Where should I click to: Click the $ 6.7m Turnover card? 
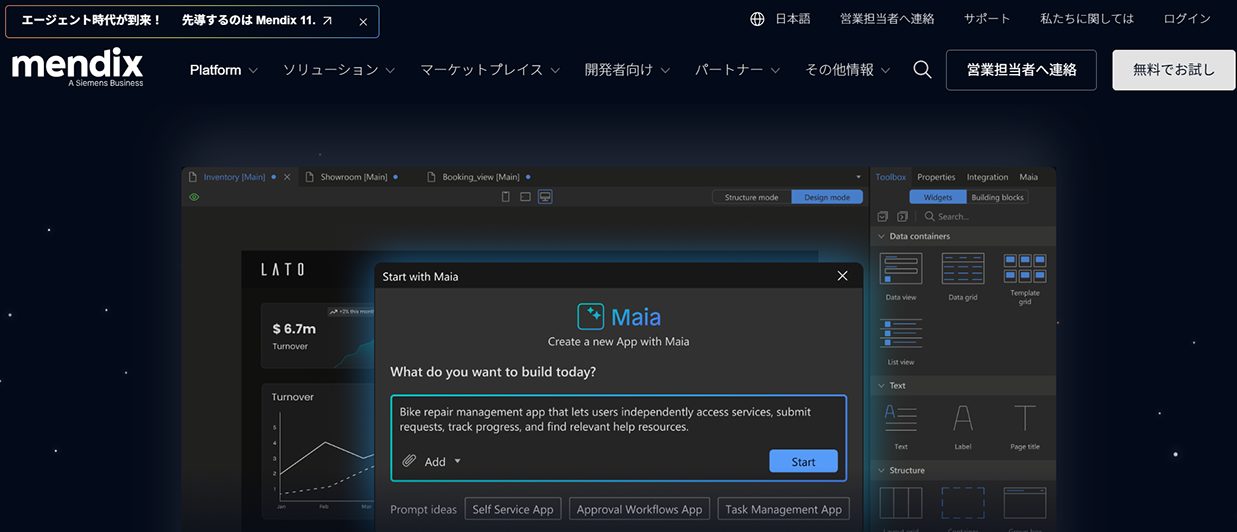[x=317, y=336]
